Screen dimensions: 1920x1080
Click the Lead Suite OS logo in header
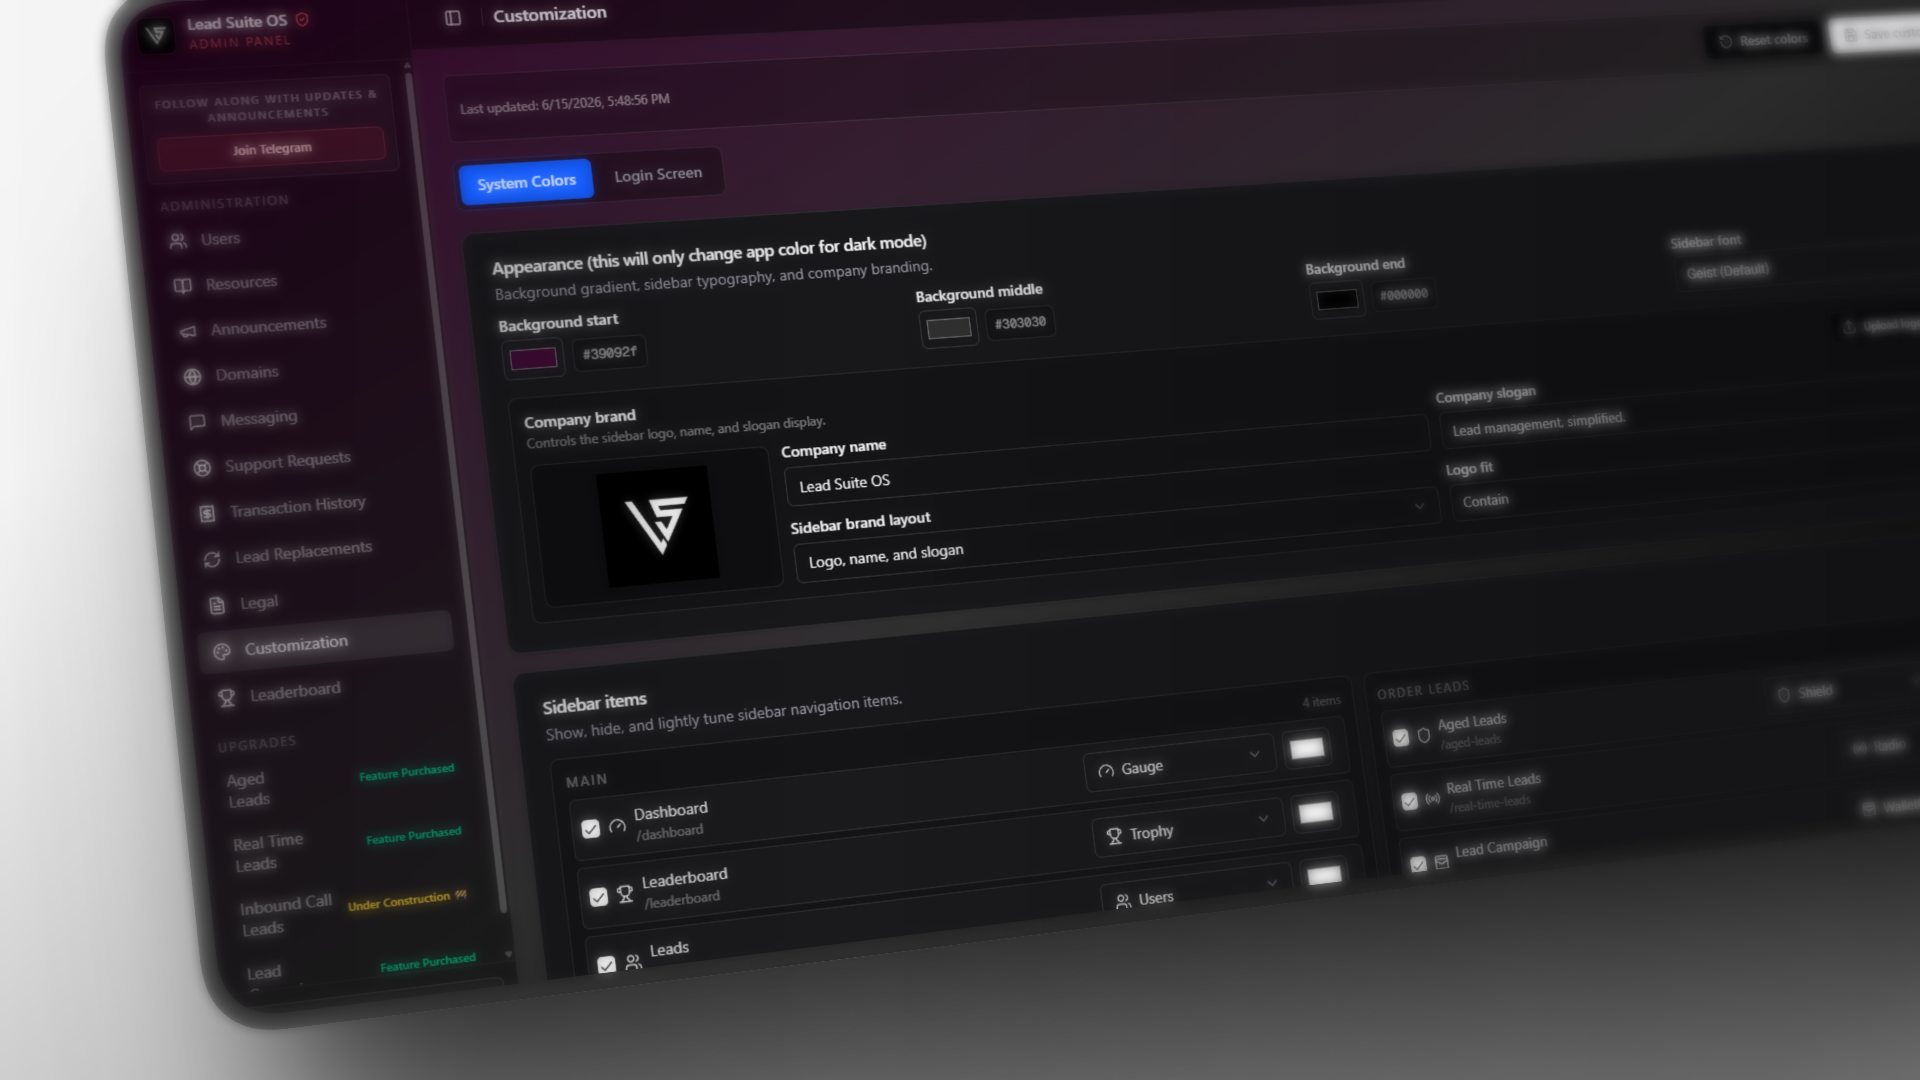(x=155, y=36)
